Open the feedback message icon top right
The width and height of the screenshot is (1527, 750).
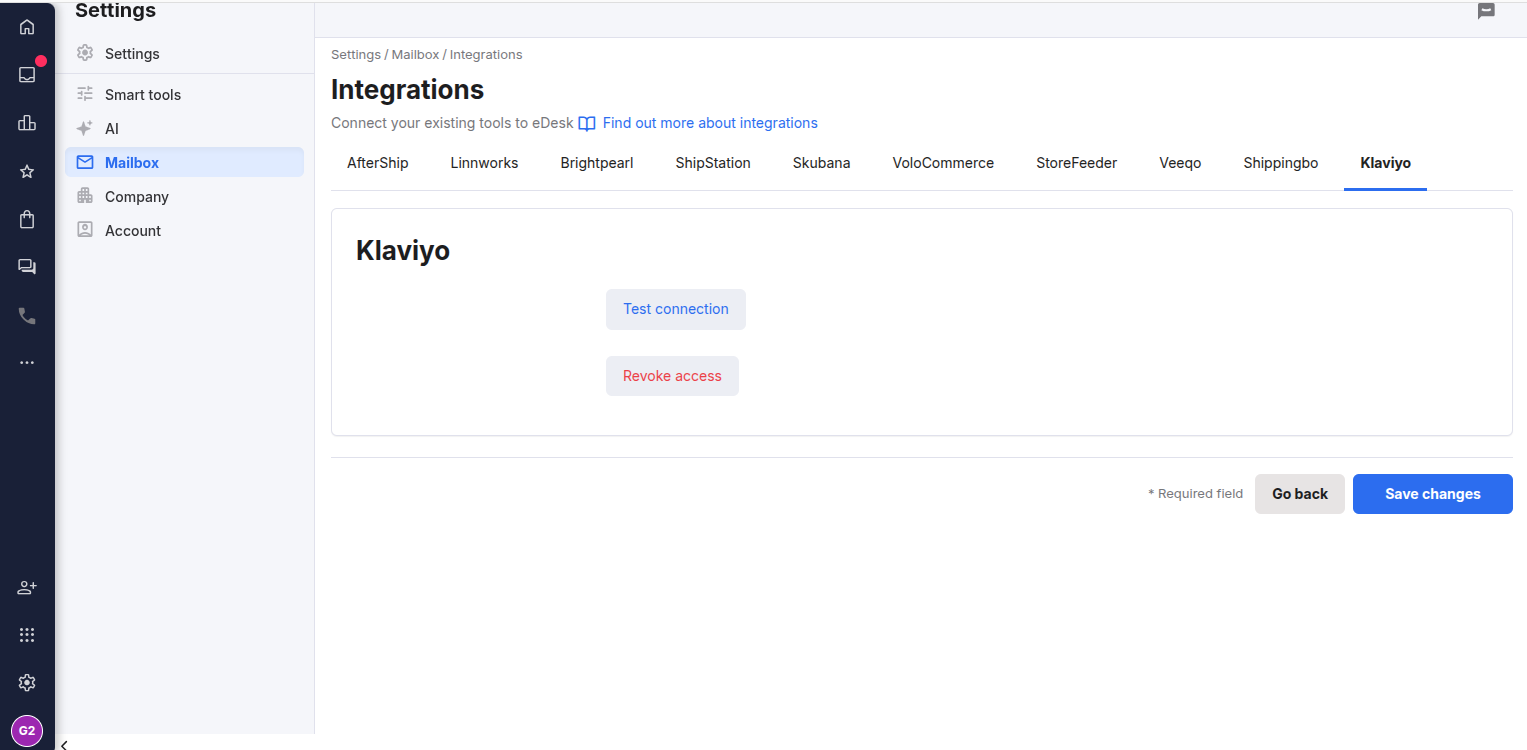pyautogui.click(x=1486, y=11)
